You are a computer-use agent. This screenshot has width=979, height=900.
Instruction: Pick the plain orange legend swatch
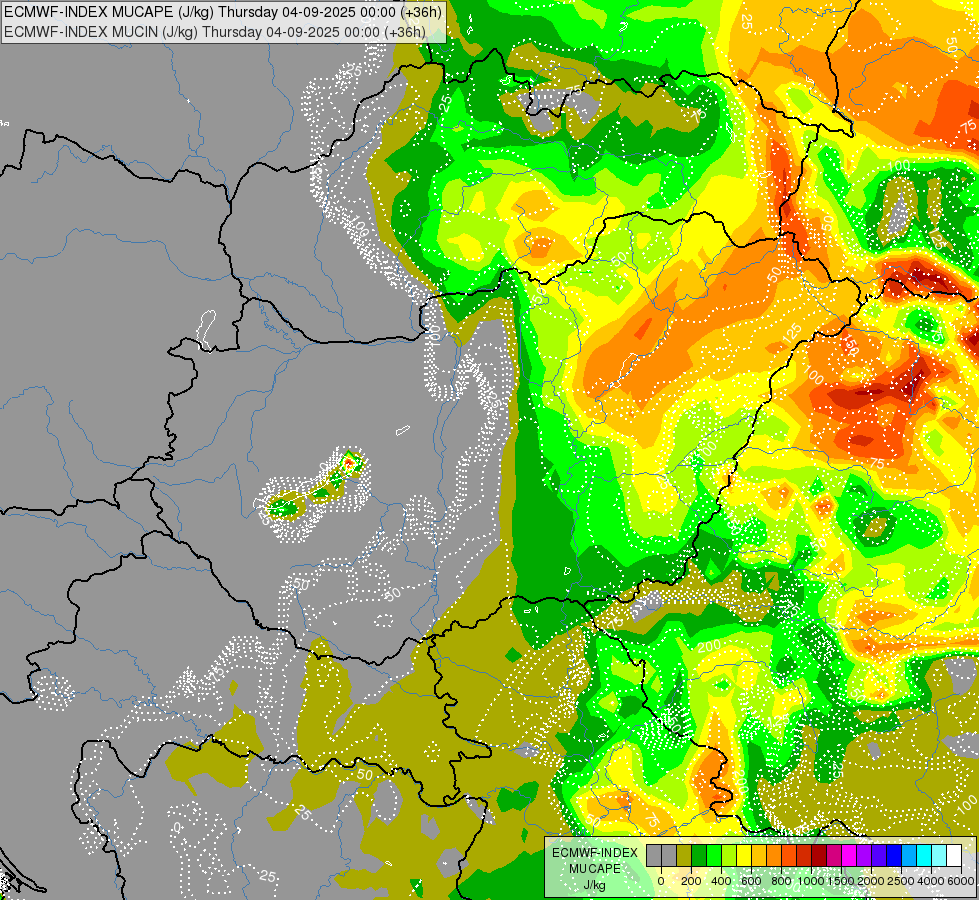point(774,856)
